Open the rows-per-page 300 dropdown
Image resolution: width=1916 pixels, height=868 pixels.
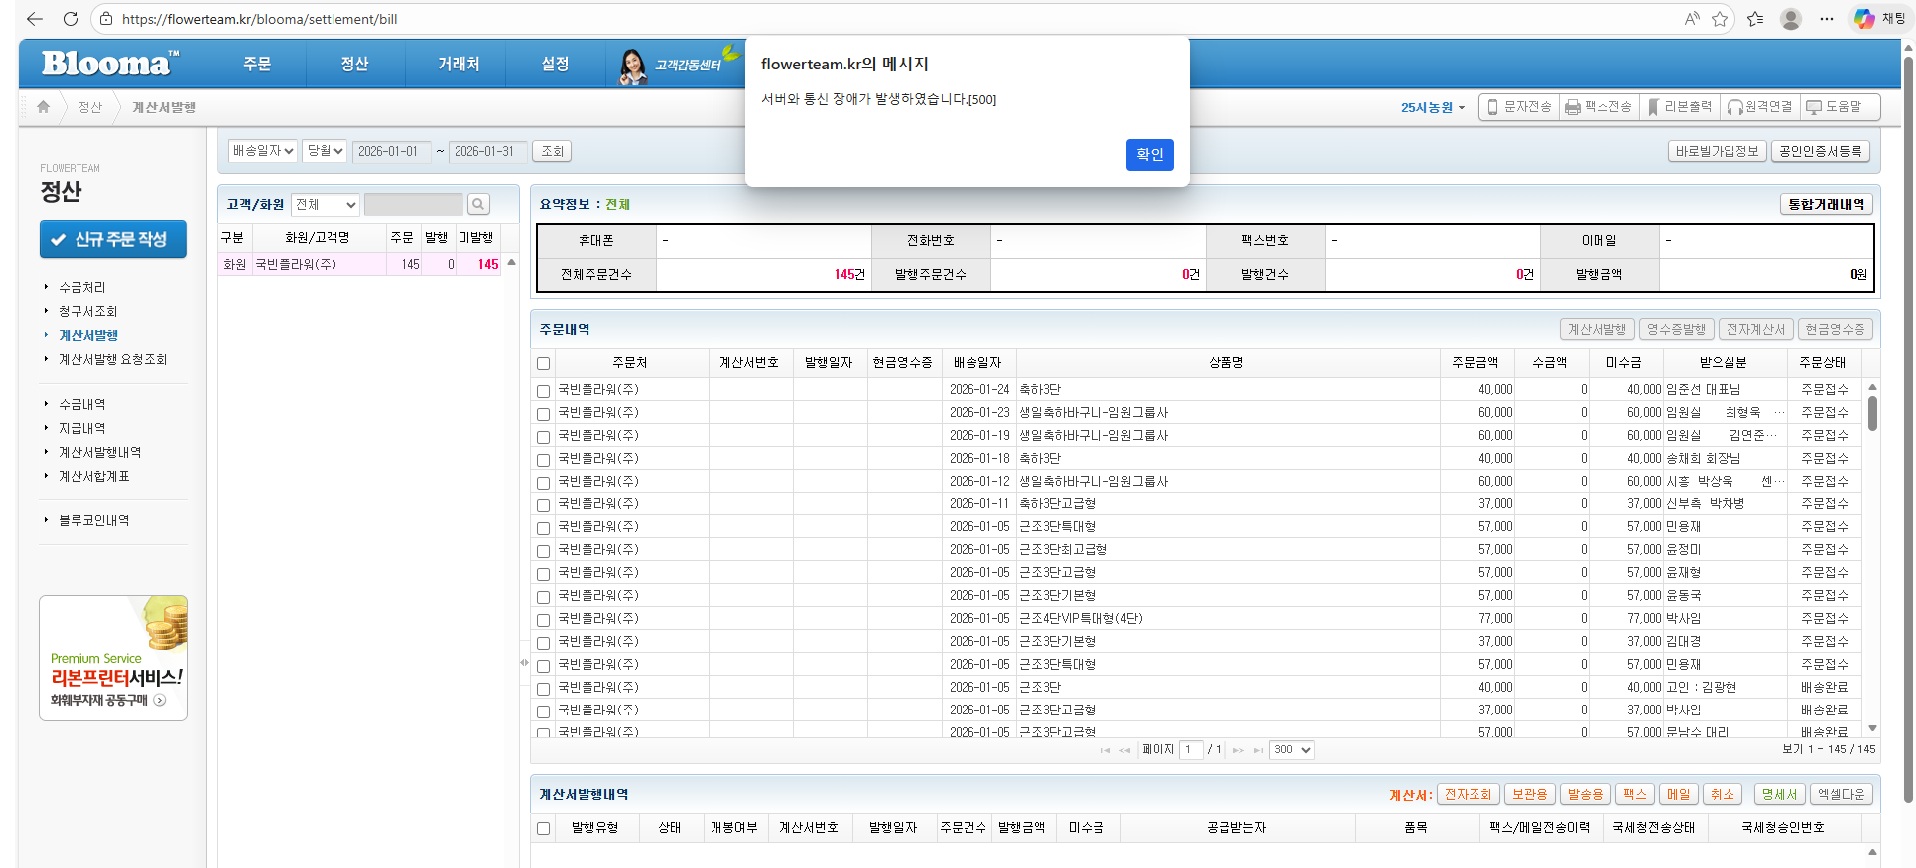(1291, 750)
